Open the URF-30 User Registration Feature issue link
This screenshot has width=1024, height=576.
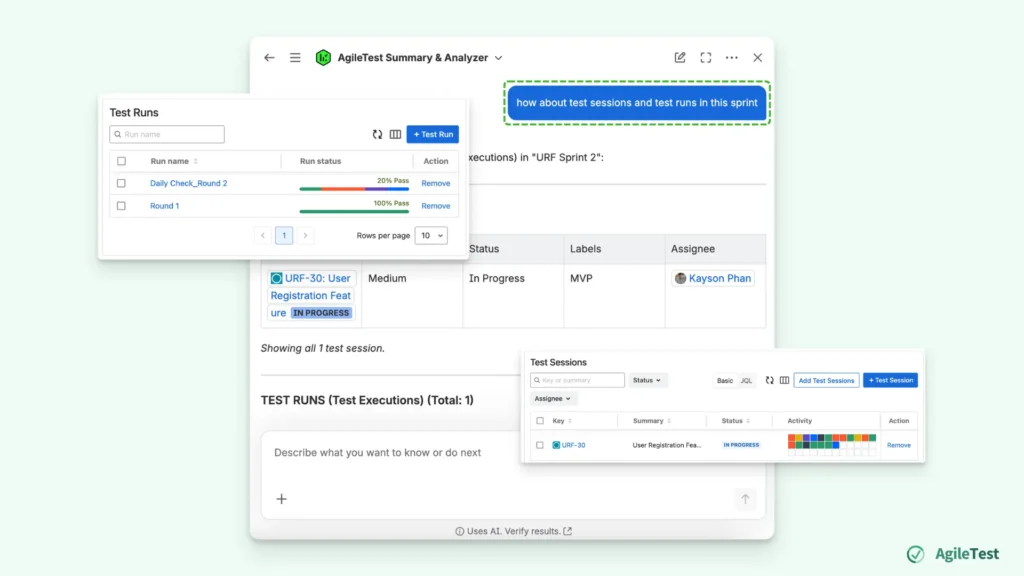311,295
